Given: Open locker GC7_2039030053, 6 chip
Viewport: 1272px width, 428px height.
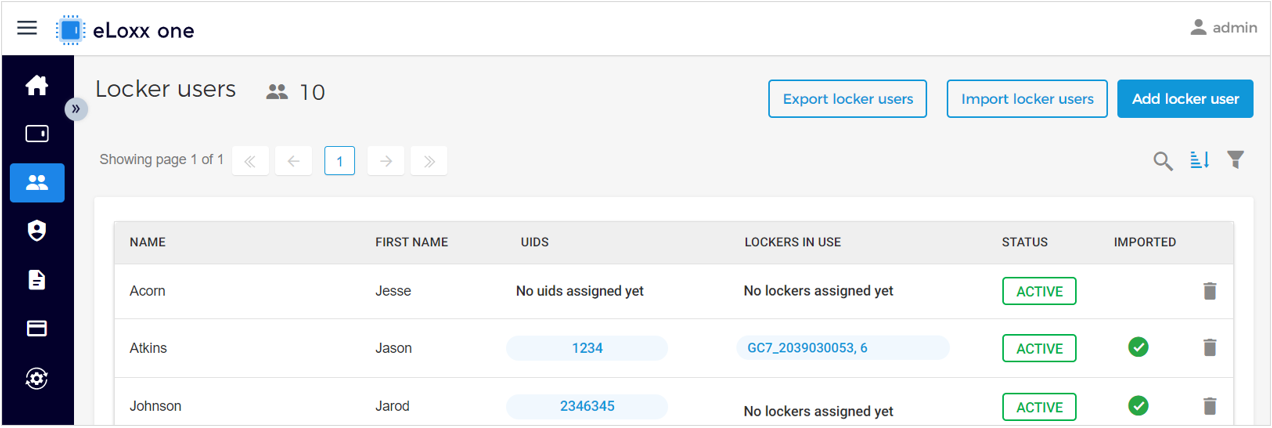Looking at the screenshot, I should (x=842, y=348).
